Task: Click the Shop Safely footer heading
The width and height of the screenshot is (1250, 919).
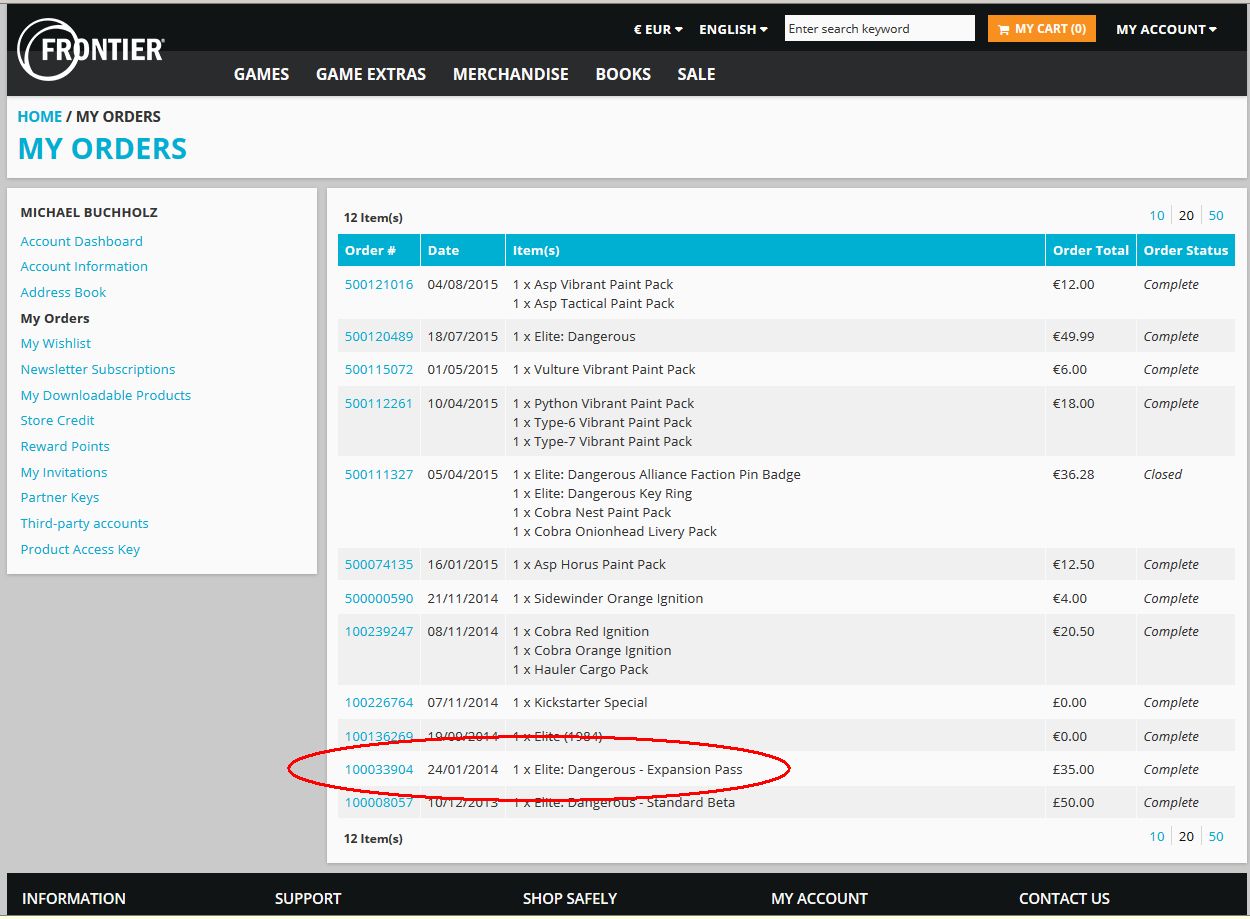Action: pyautogui.click(x=570, y=898)
